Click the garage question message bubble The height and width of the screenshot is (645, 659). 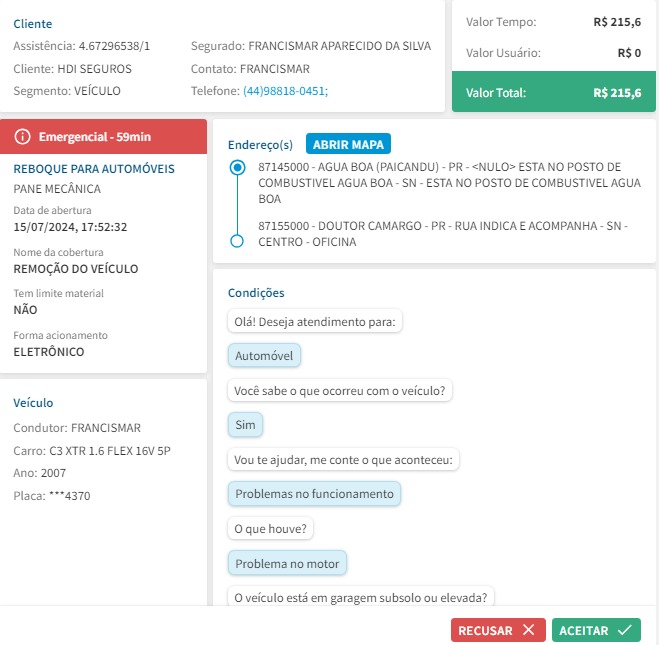361,598
